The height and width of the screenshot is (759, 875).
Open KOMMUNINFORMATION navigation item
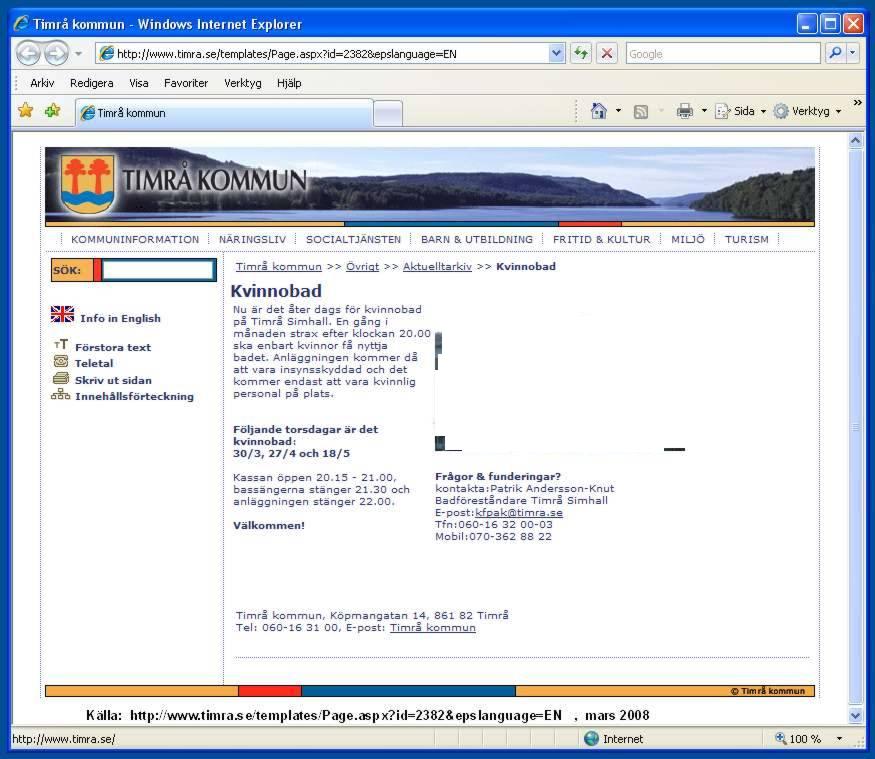pos(135,239)
